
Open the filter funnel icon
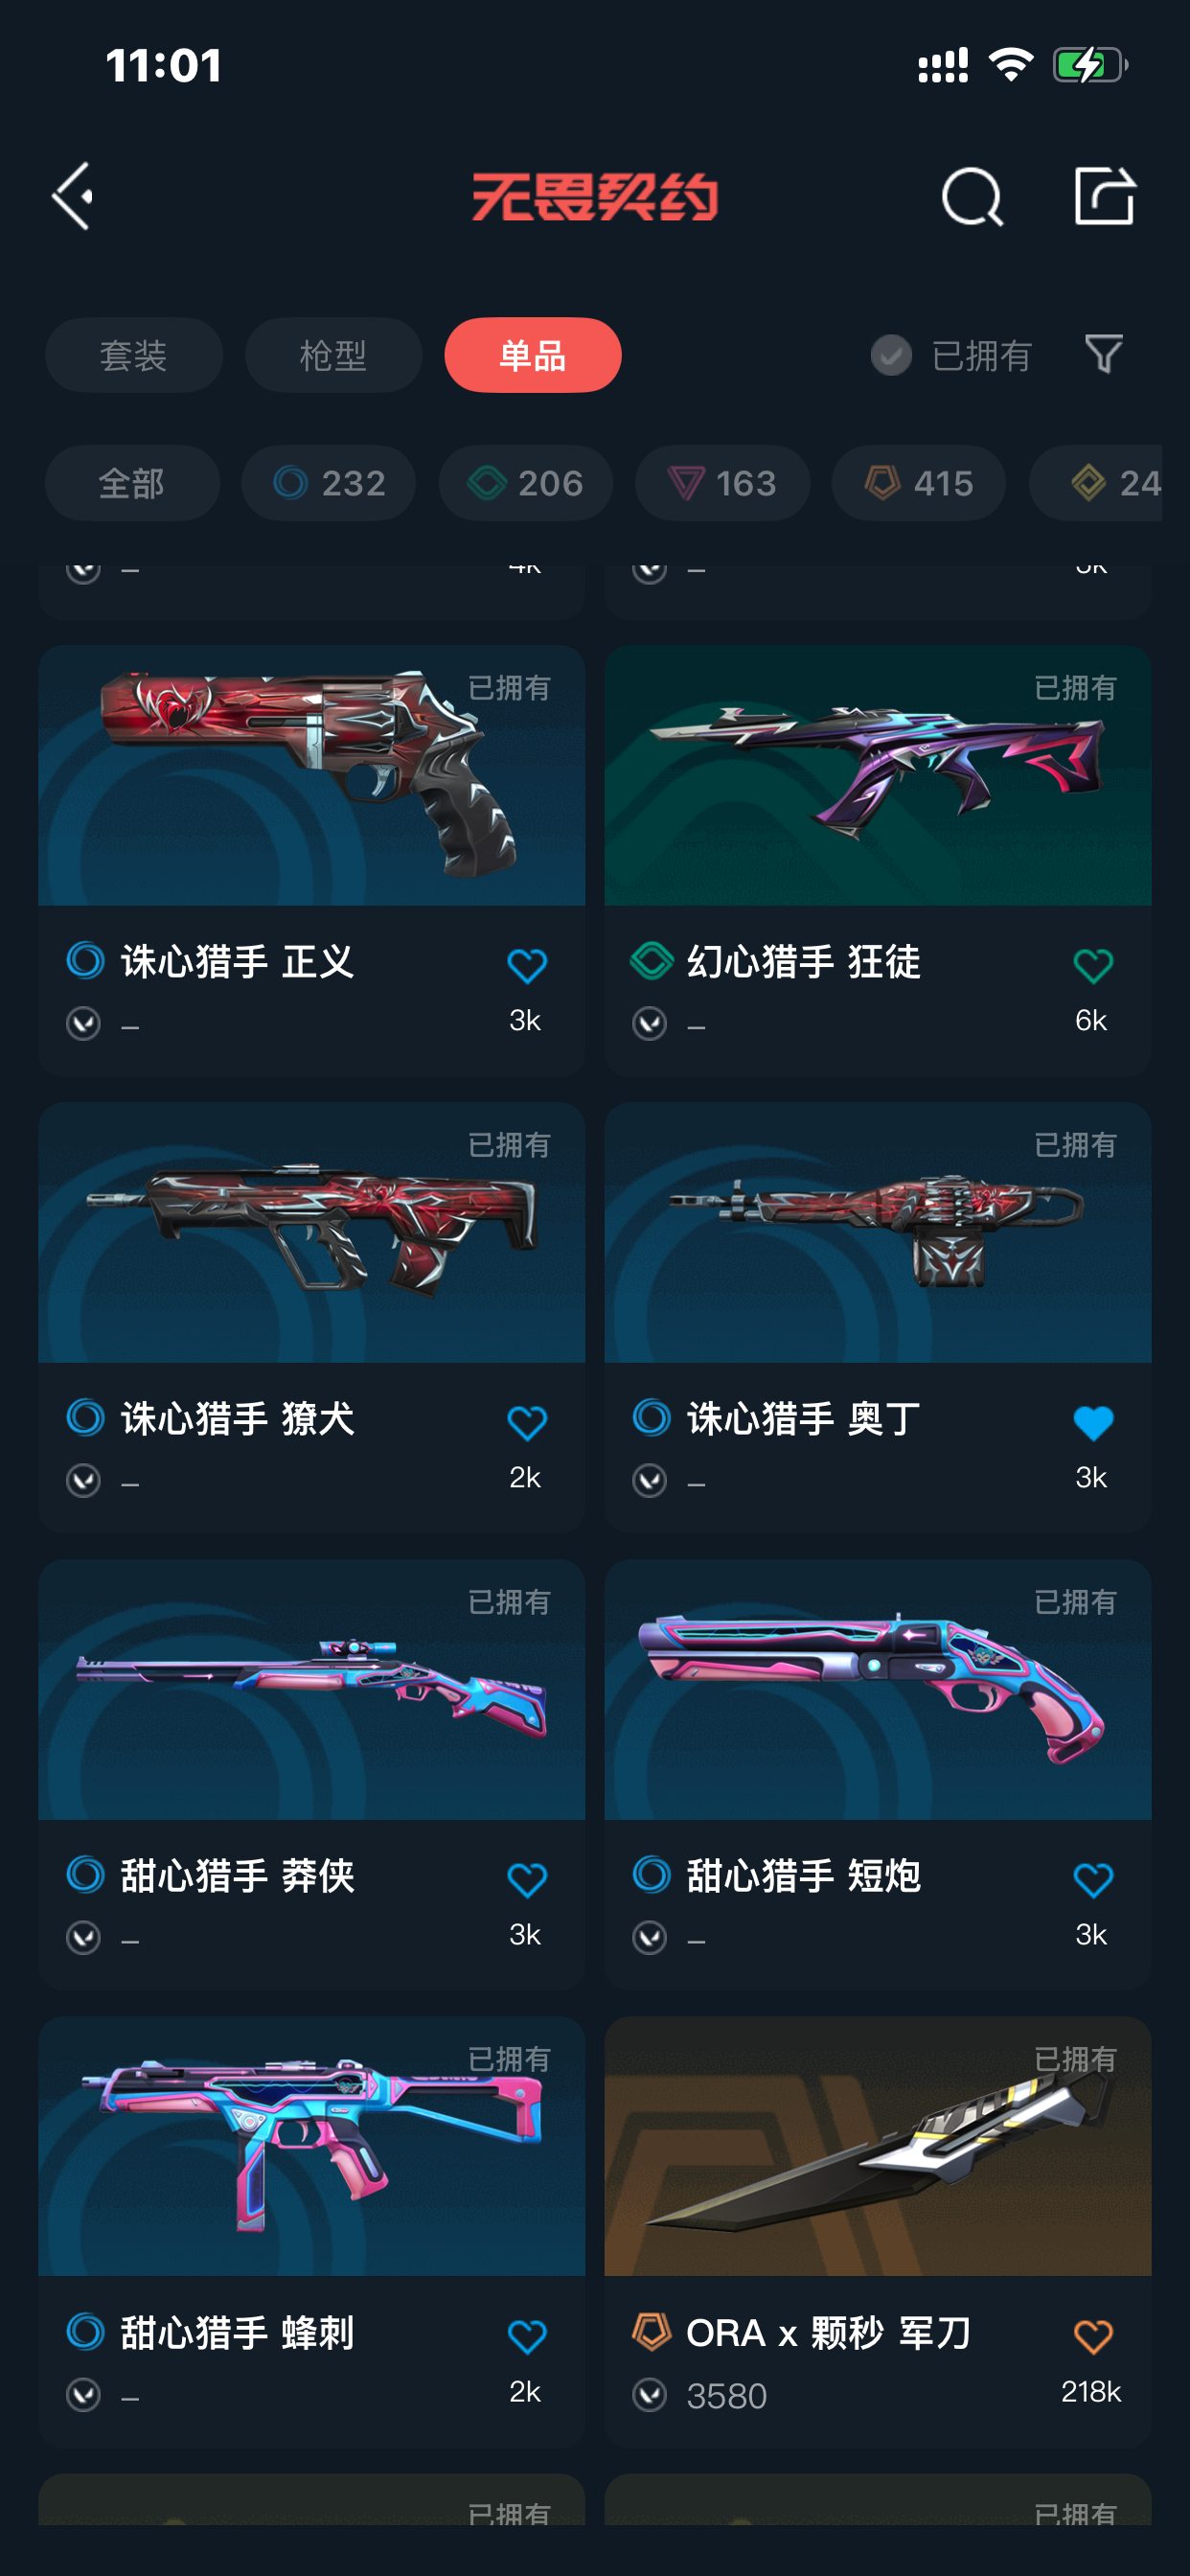1104,354
